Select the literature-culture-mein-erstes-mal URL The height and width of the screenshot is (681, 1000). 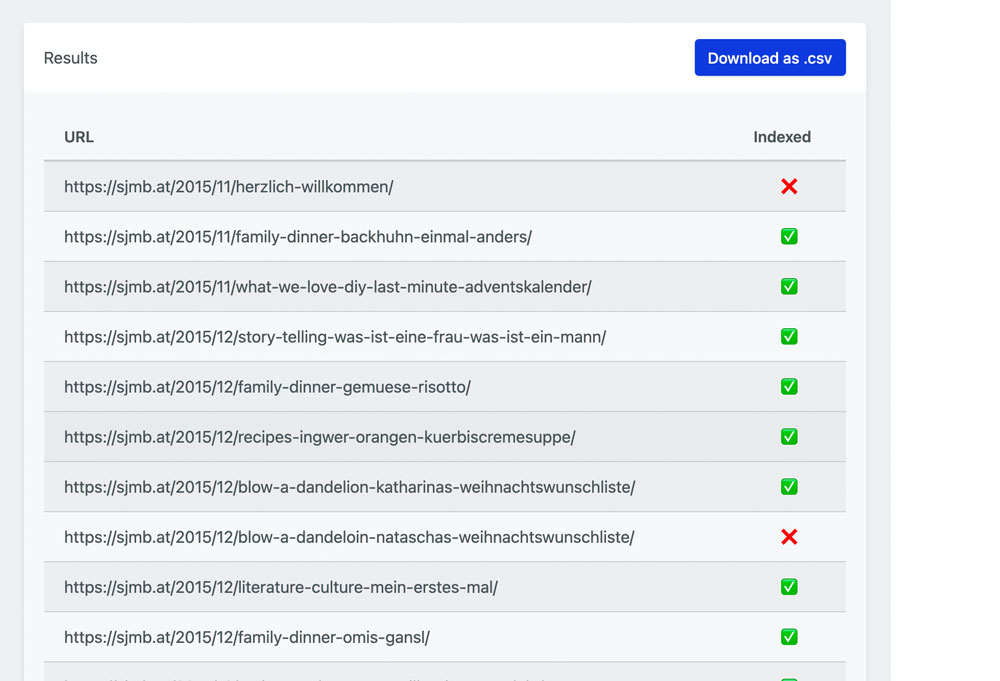[280, 587]
